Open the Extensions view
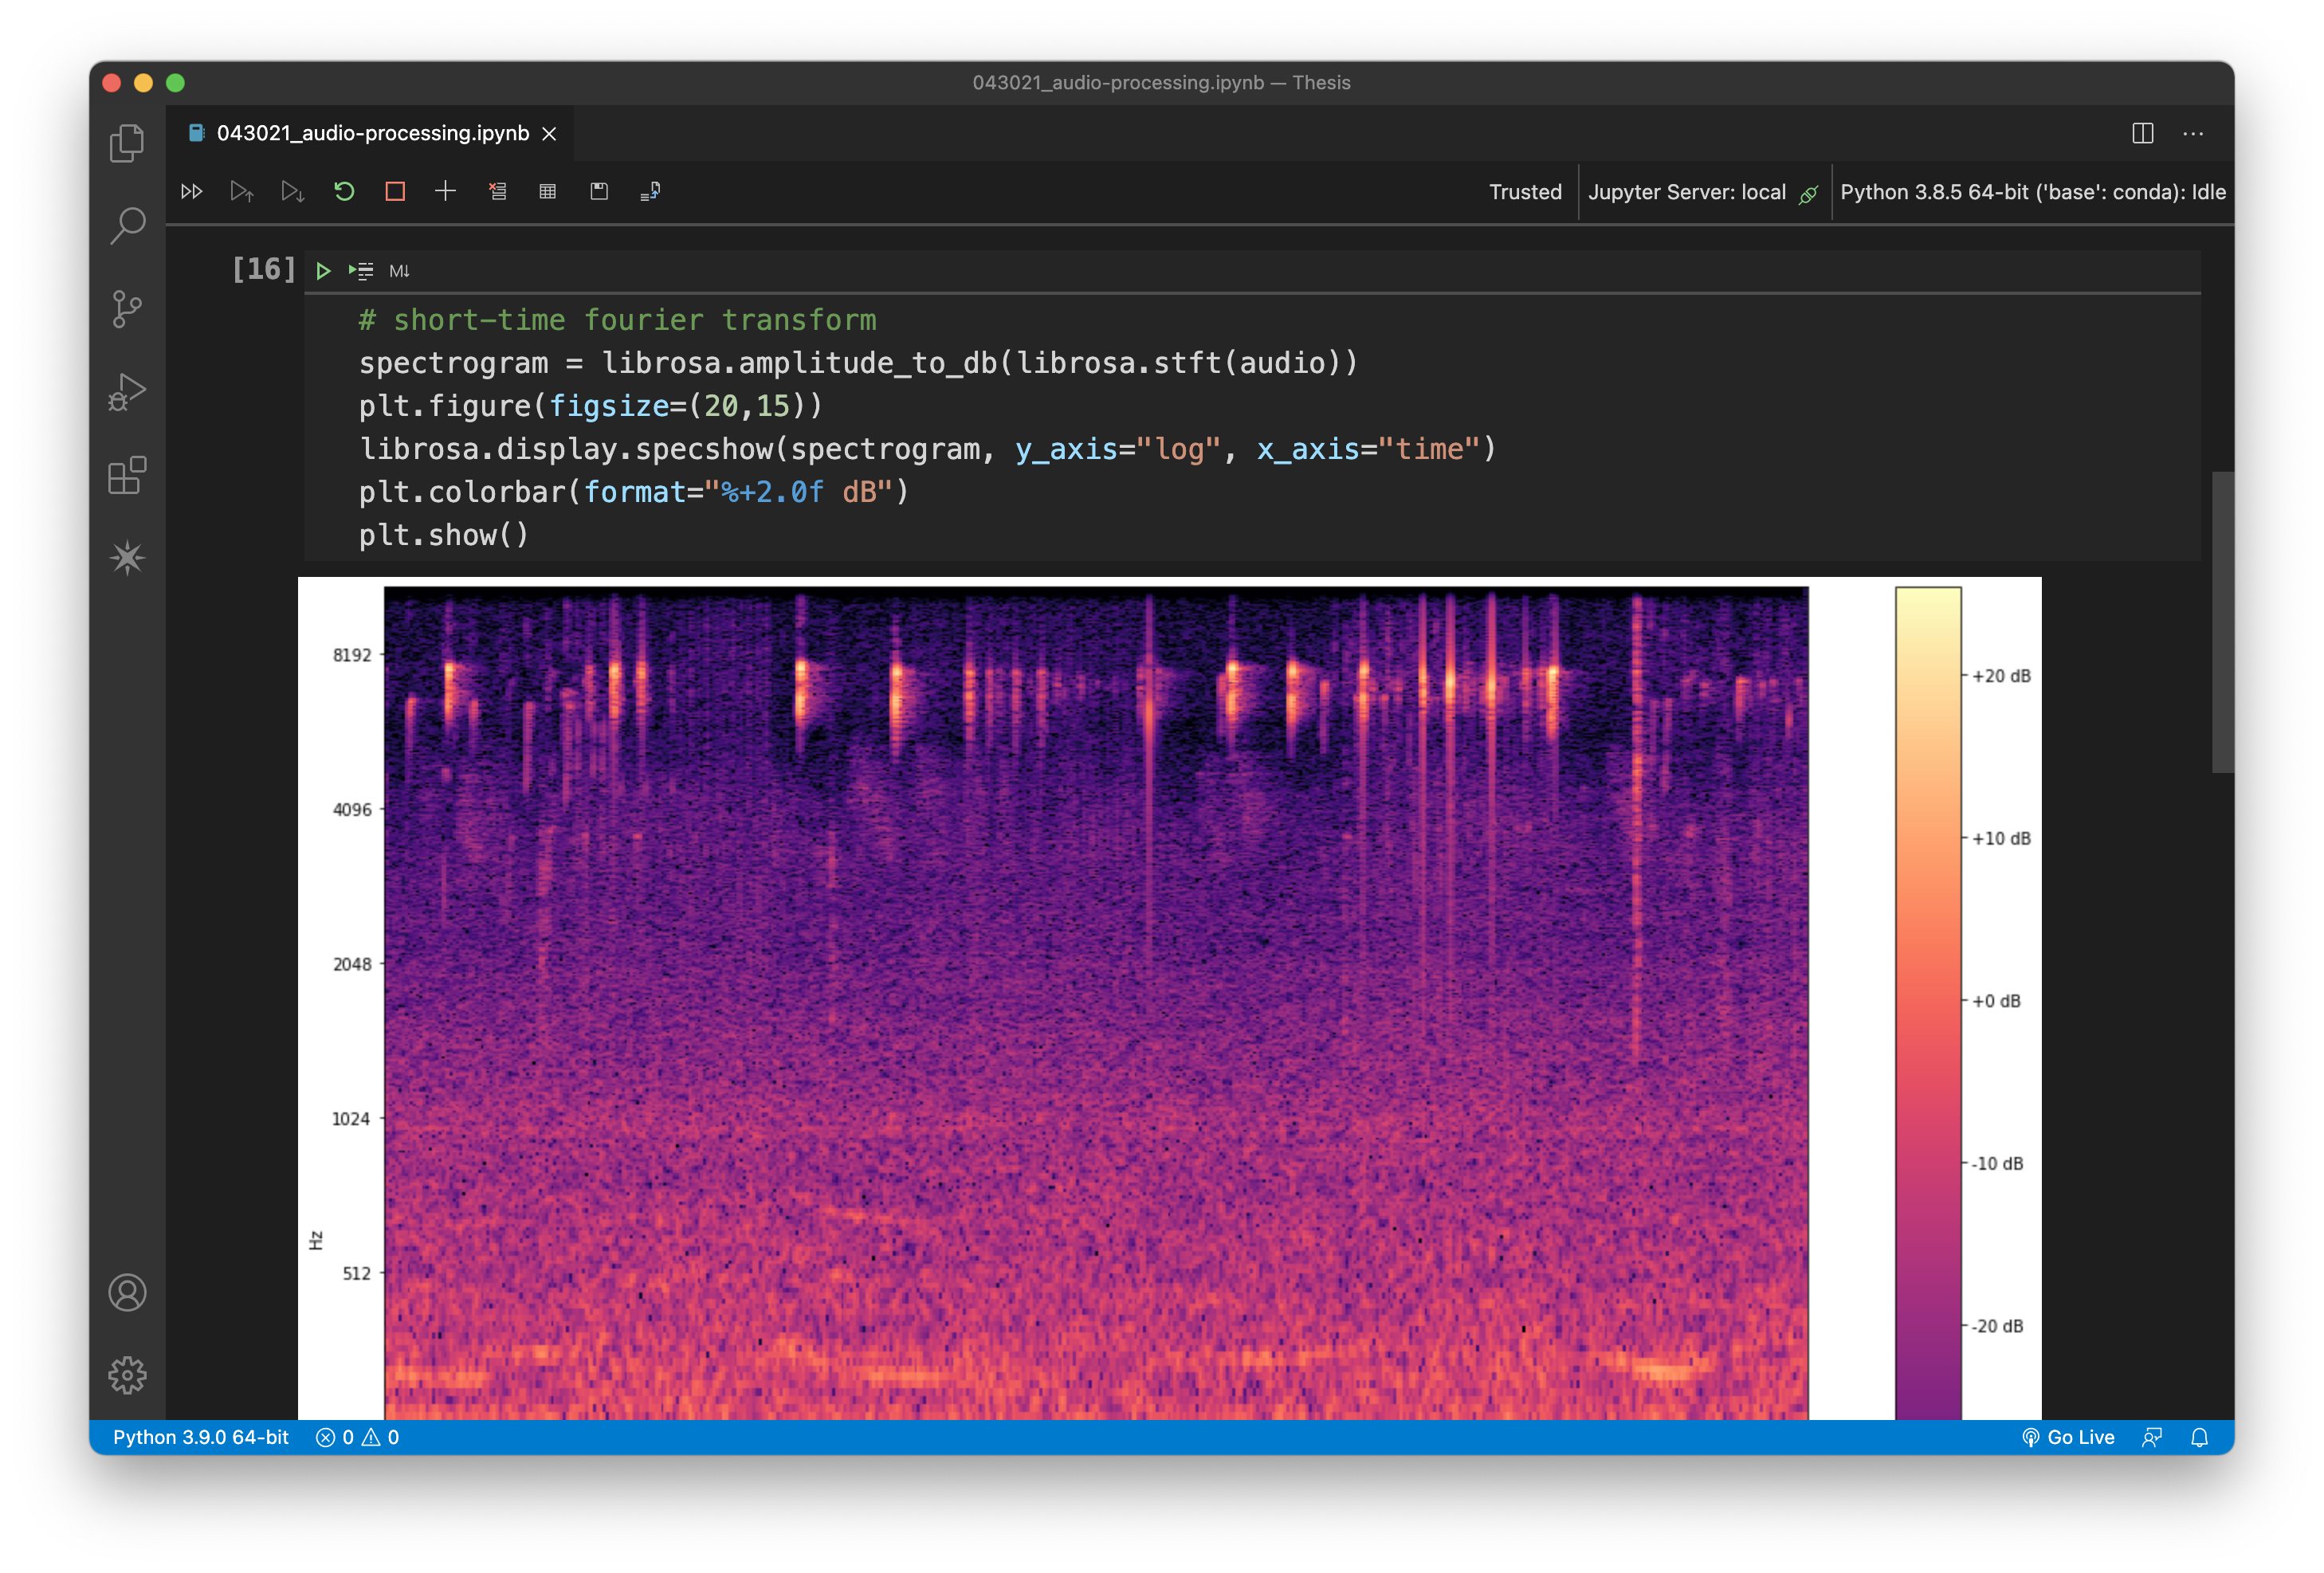The image size is (2324, 1573). tap(127, 475)
